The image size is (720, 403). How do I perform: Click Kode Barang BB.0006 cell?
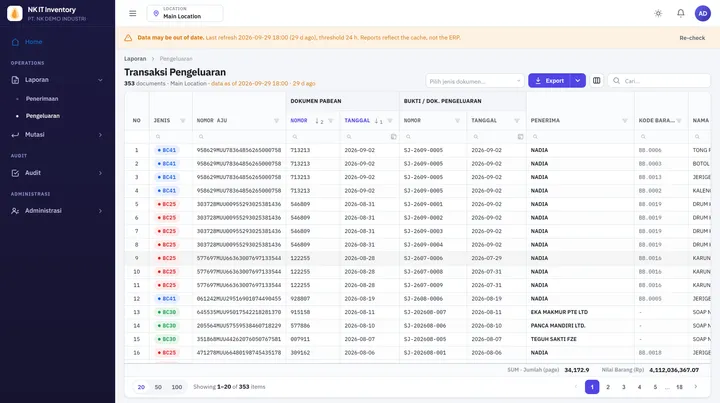[x=650, y=150]
